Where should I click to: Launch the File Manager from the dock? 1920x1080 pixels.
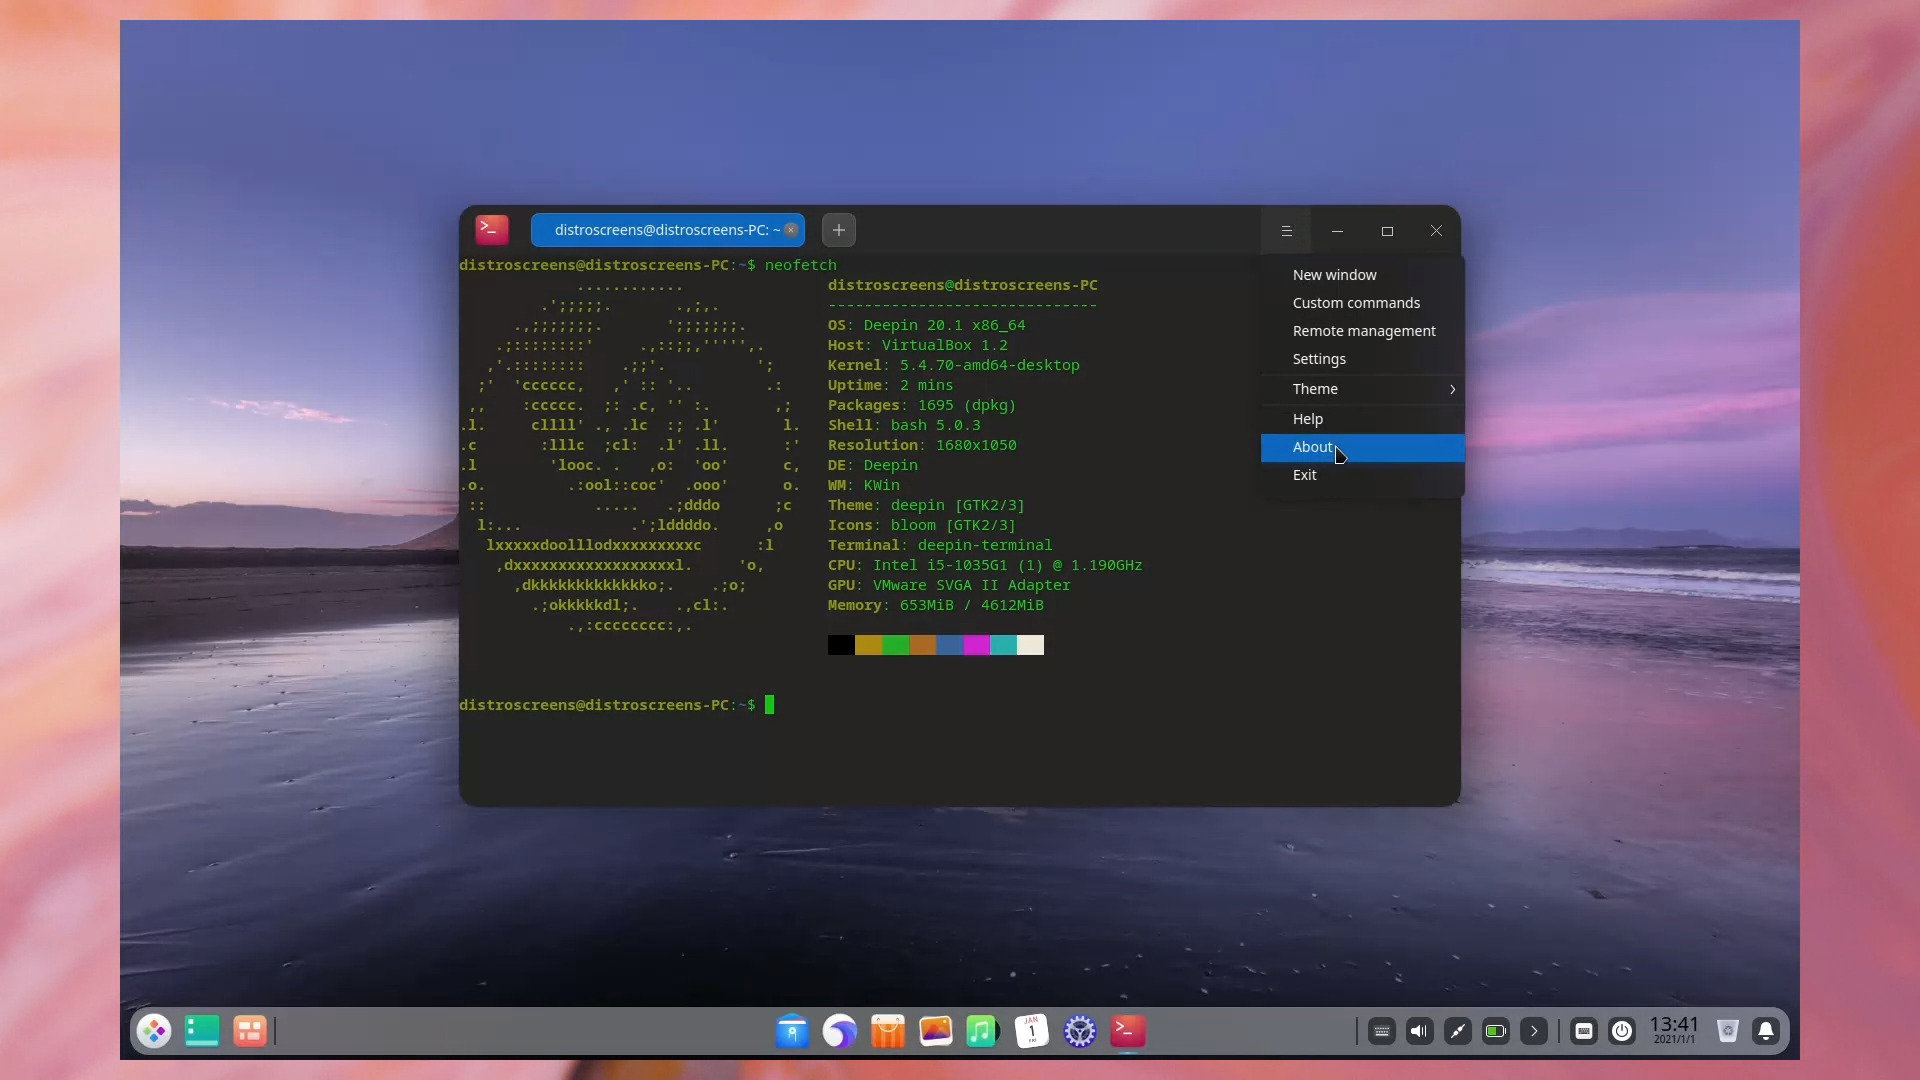coord(791,1031)
